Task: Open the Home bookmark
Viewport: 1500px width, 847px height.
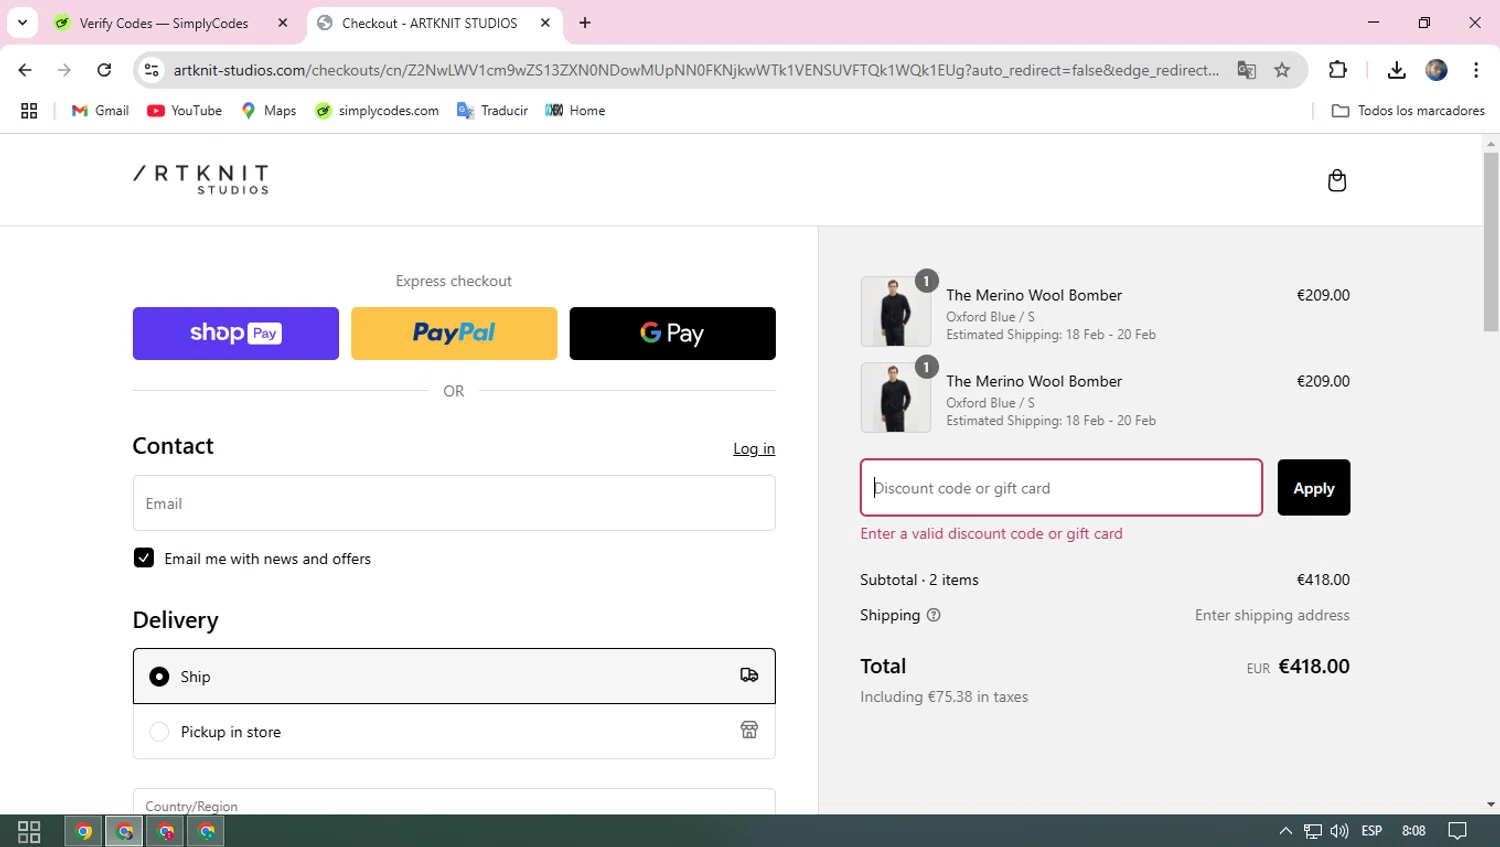Action: pyautogui.click(x=575, y=111)
